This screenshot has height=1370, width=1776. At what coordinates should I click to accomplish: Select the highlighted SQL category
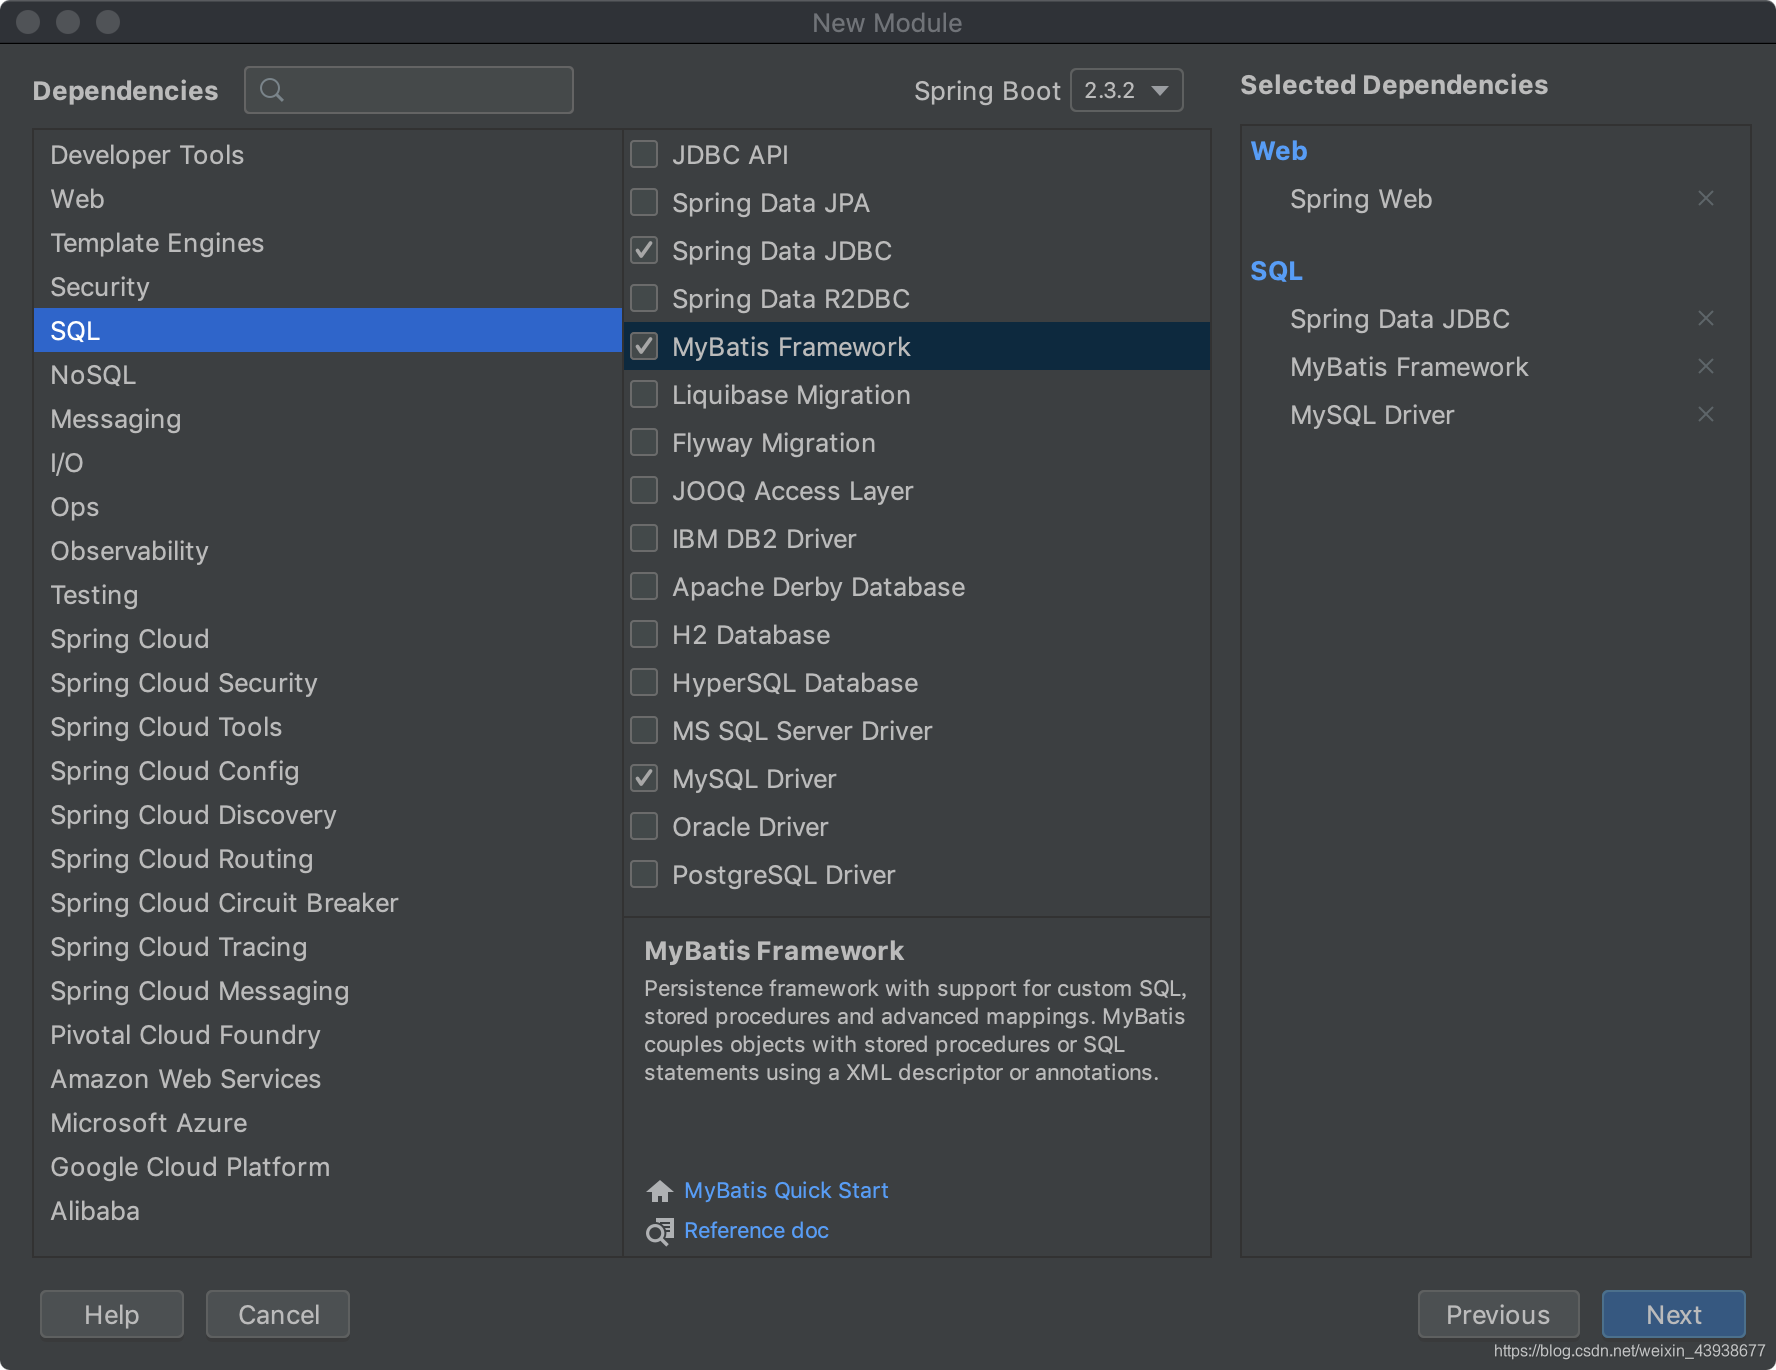pyautogui.click(x=328, y=331)
